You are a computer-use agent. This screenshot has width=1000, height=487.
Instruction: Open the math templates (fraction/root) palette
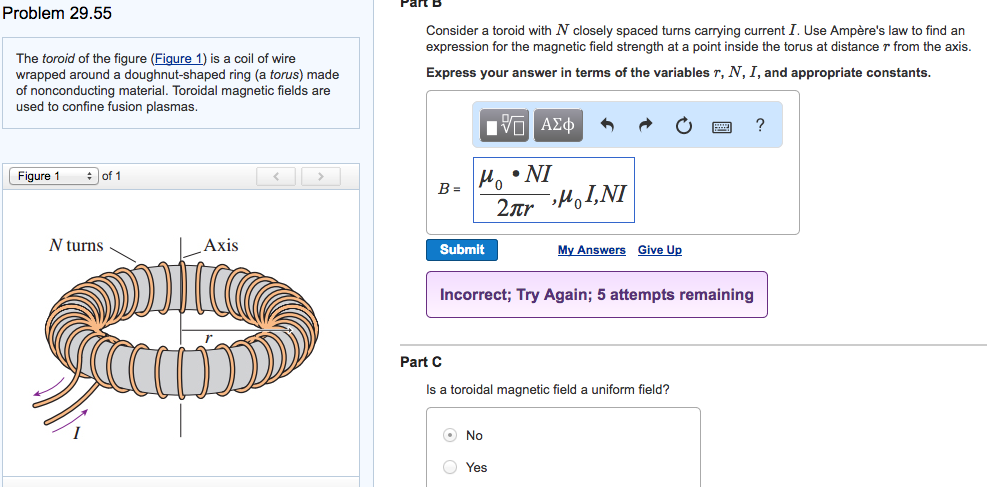(x=506, y=125)
